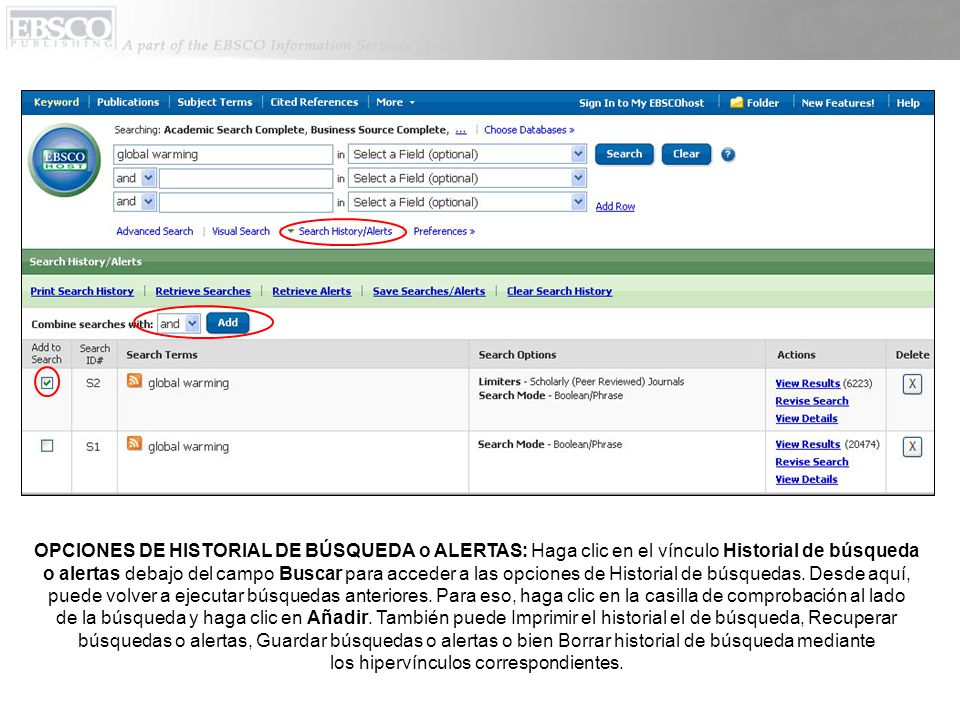Click the Add button to combine searches
The height and width of the screenshot is (720, 960).
click(228, 323)
